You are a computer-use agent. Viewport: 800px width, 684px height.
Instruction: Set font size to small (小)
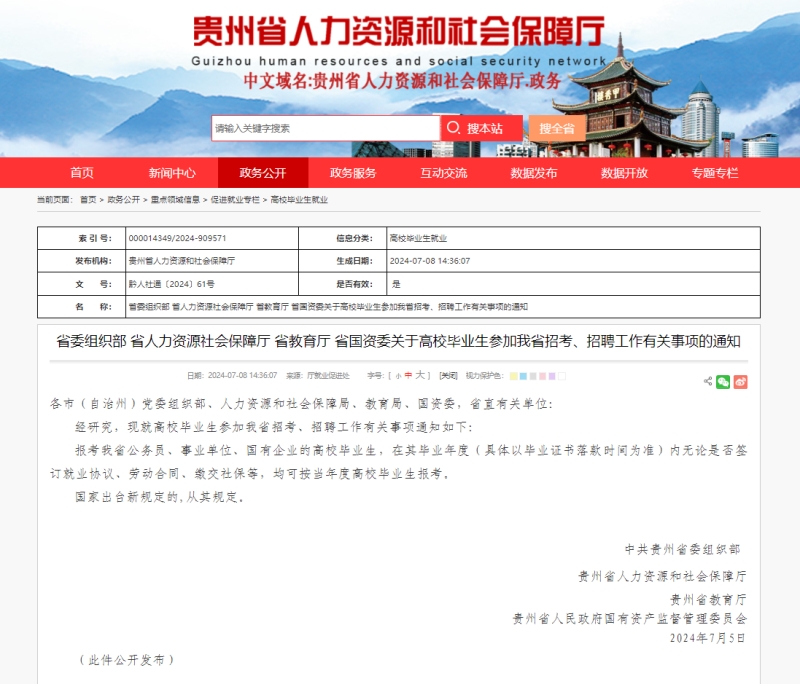tap(397, 376)
